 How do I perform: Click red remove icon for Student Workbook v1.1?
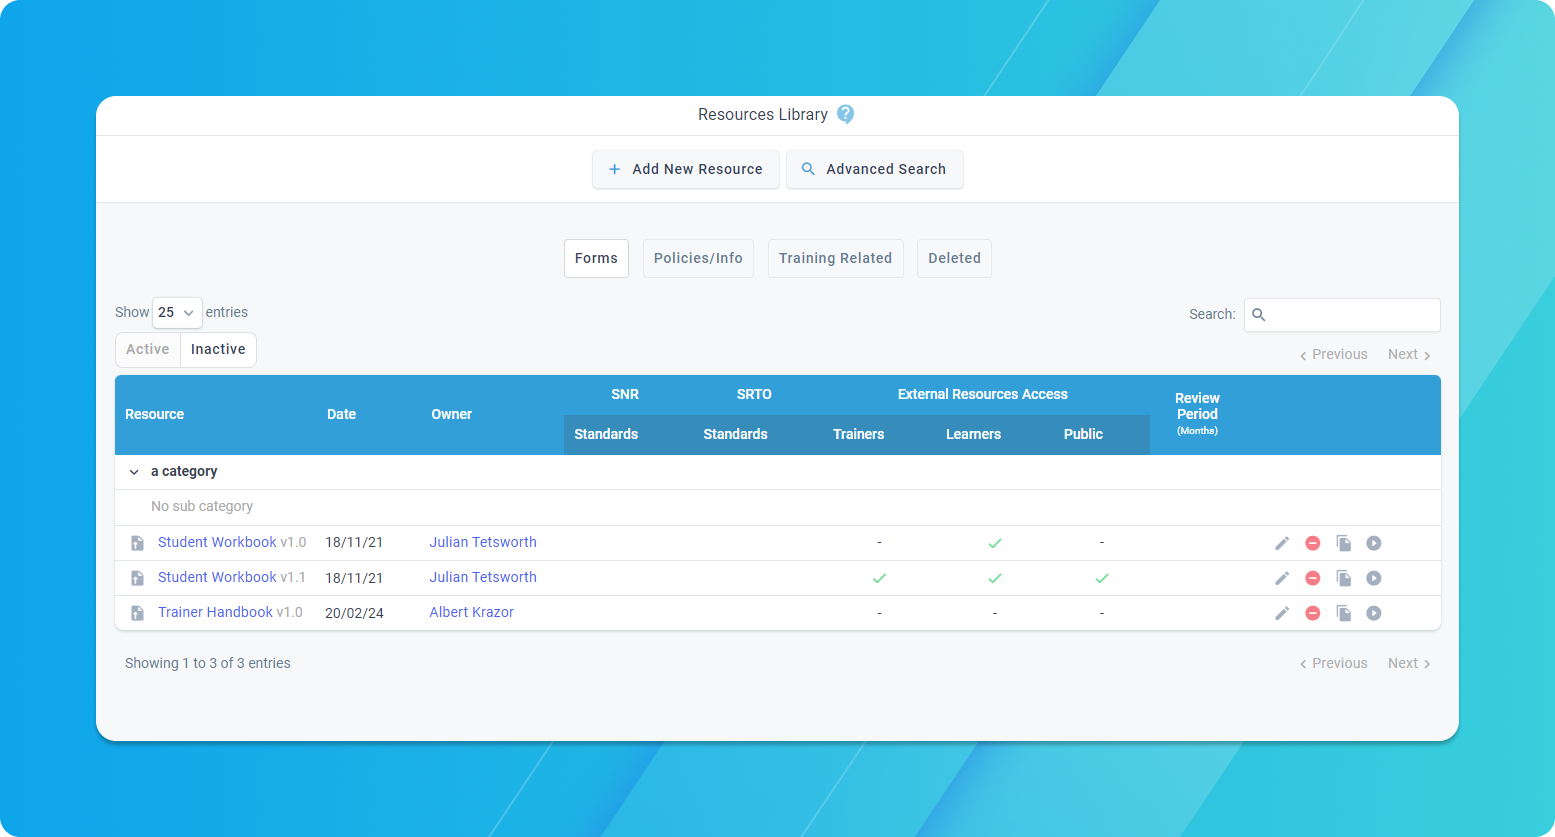[1313, 578]
